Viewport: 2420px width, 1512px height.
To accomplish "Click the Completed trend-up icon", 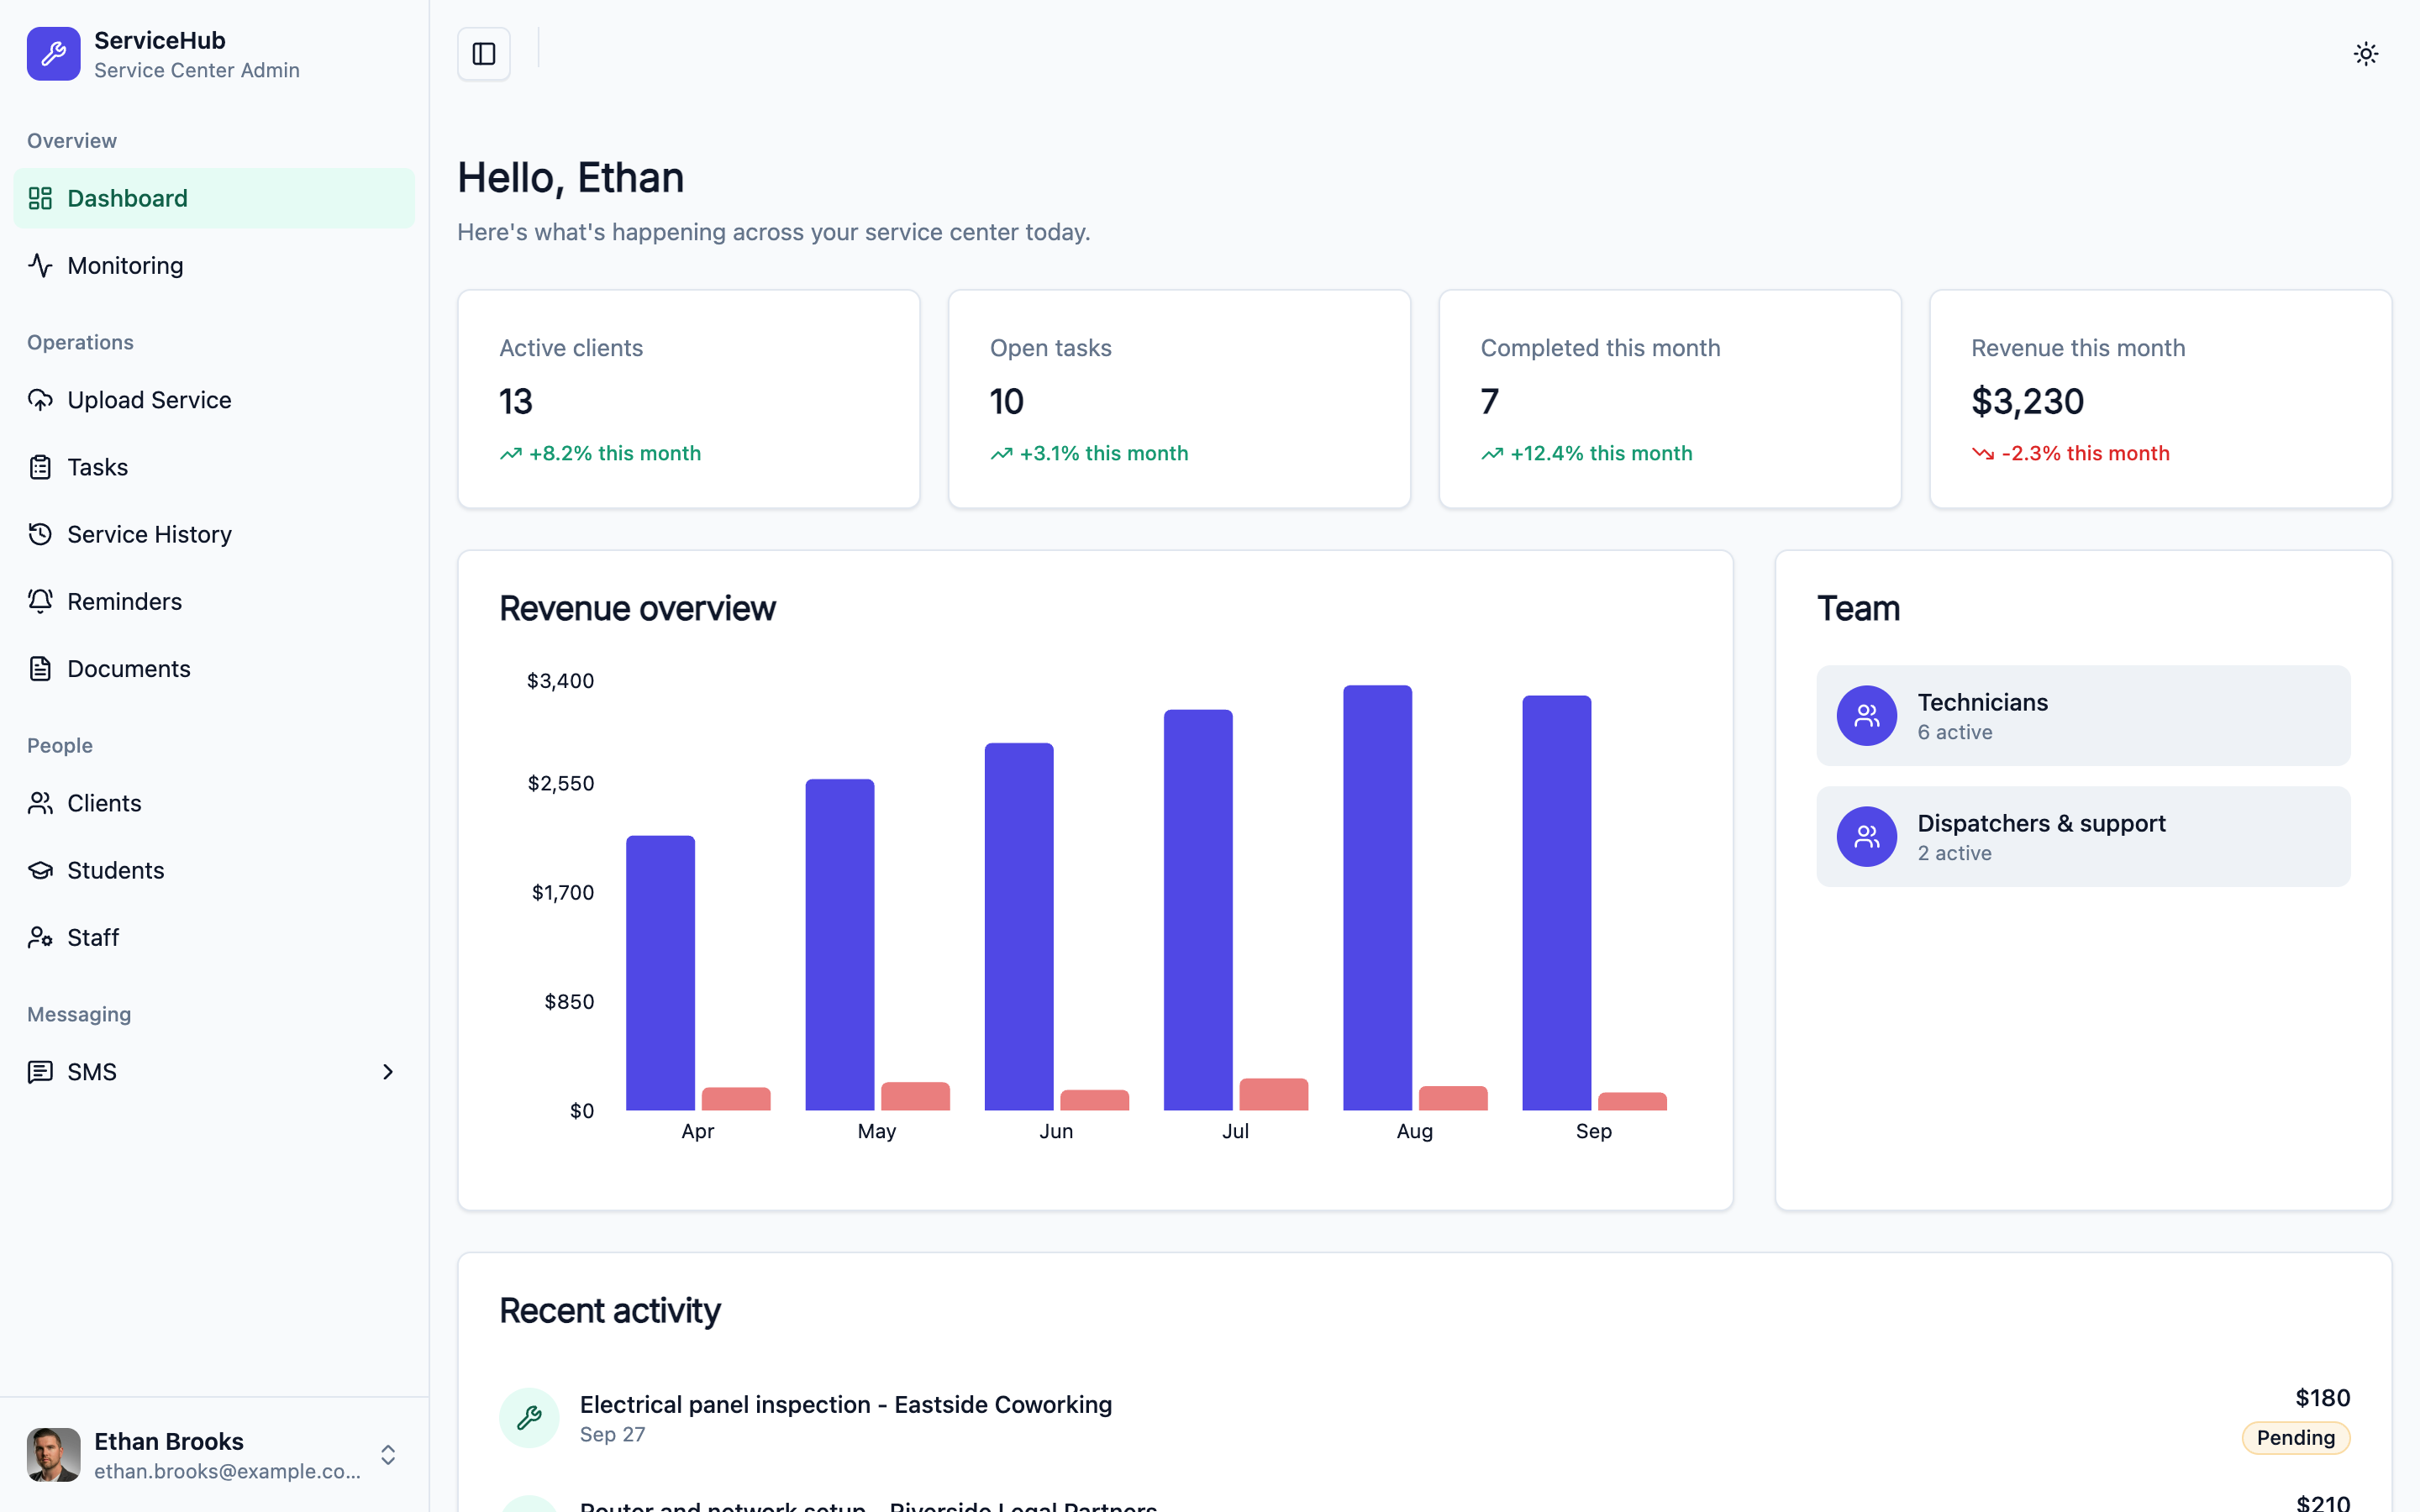I will [x=1492, y=454].
